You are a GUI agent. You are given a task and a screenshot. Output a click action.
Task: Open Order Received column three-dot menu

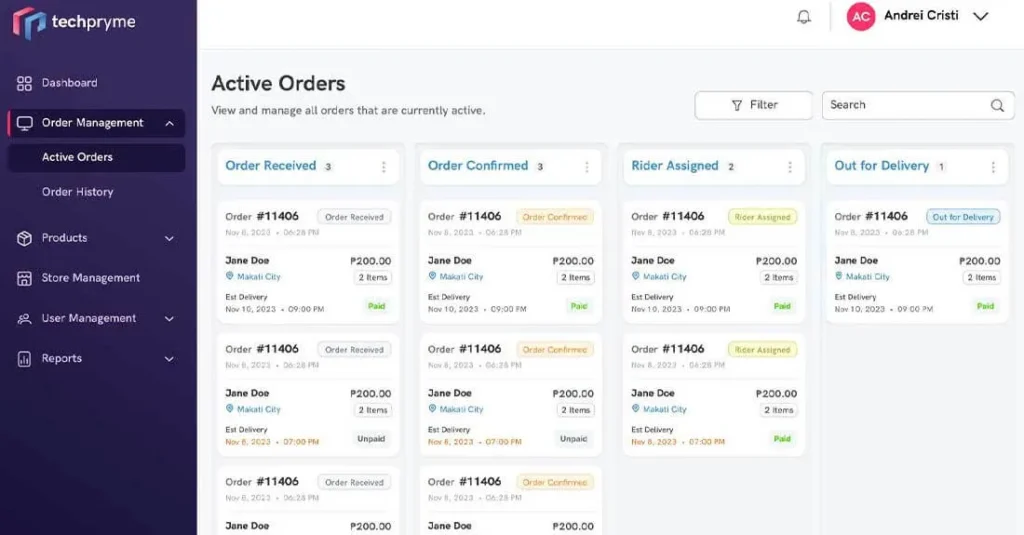tap(383, 167)
